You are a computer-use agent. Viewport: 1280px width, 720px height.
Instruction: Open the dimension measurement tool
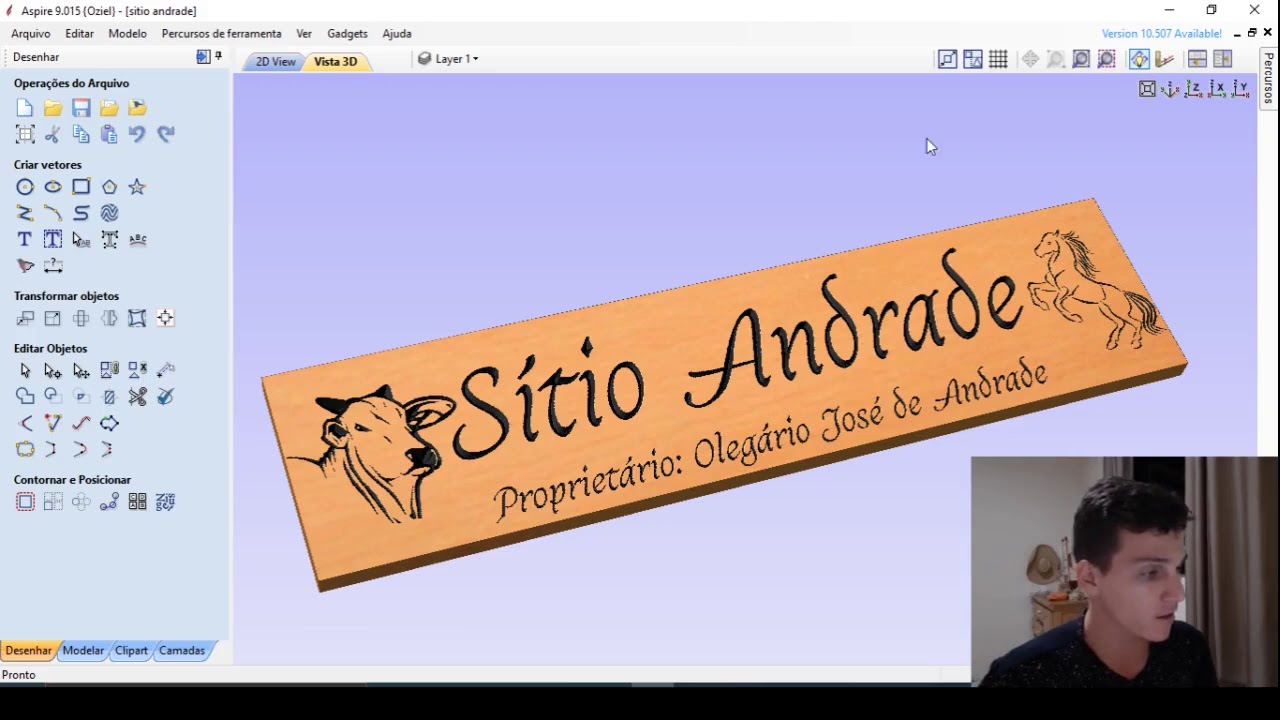coord(53,266)
